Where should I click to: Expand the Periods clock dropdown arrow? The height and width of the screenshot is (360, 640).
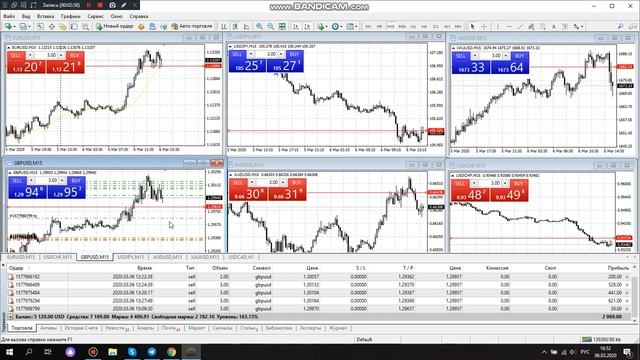pos(341,27)
